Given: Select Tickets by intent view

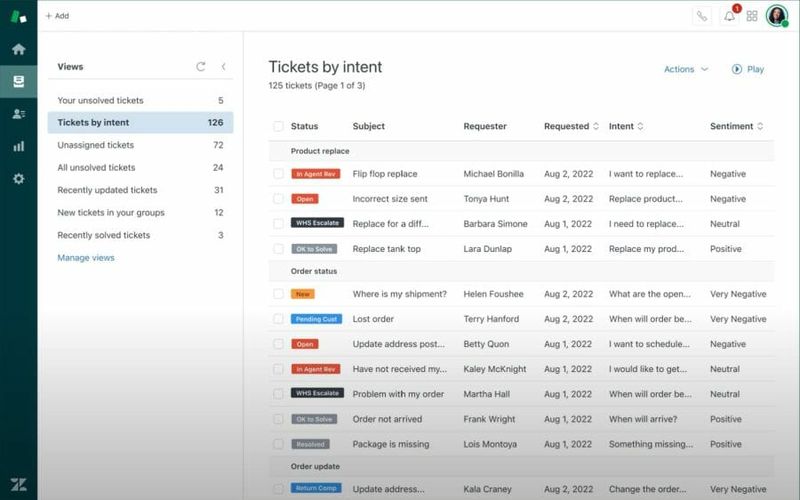Looking at the screenshot, I should 140,122.
